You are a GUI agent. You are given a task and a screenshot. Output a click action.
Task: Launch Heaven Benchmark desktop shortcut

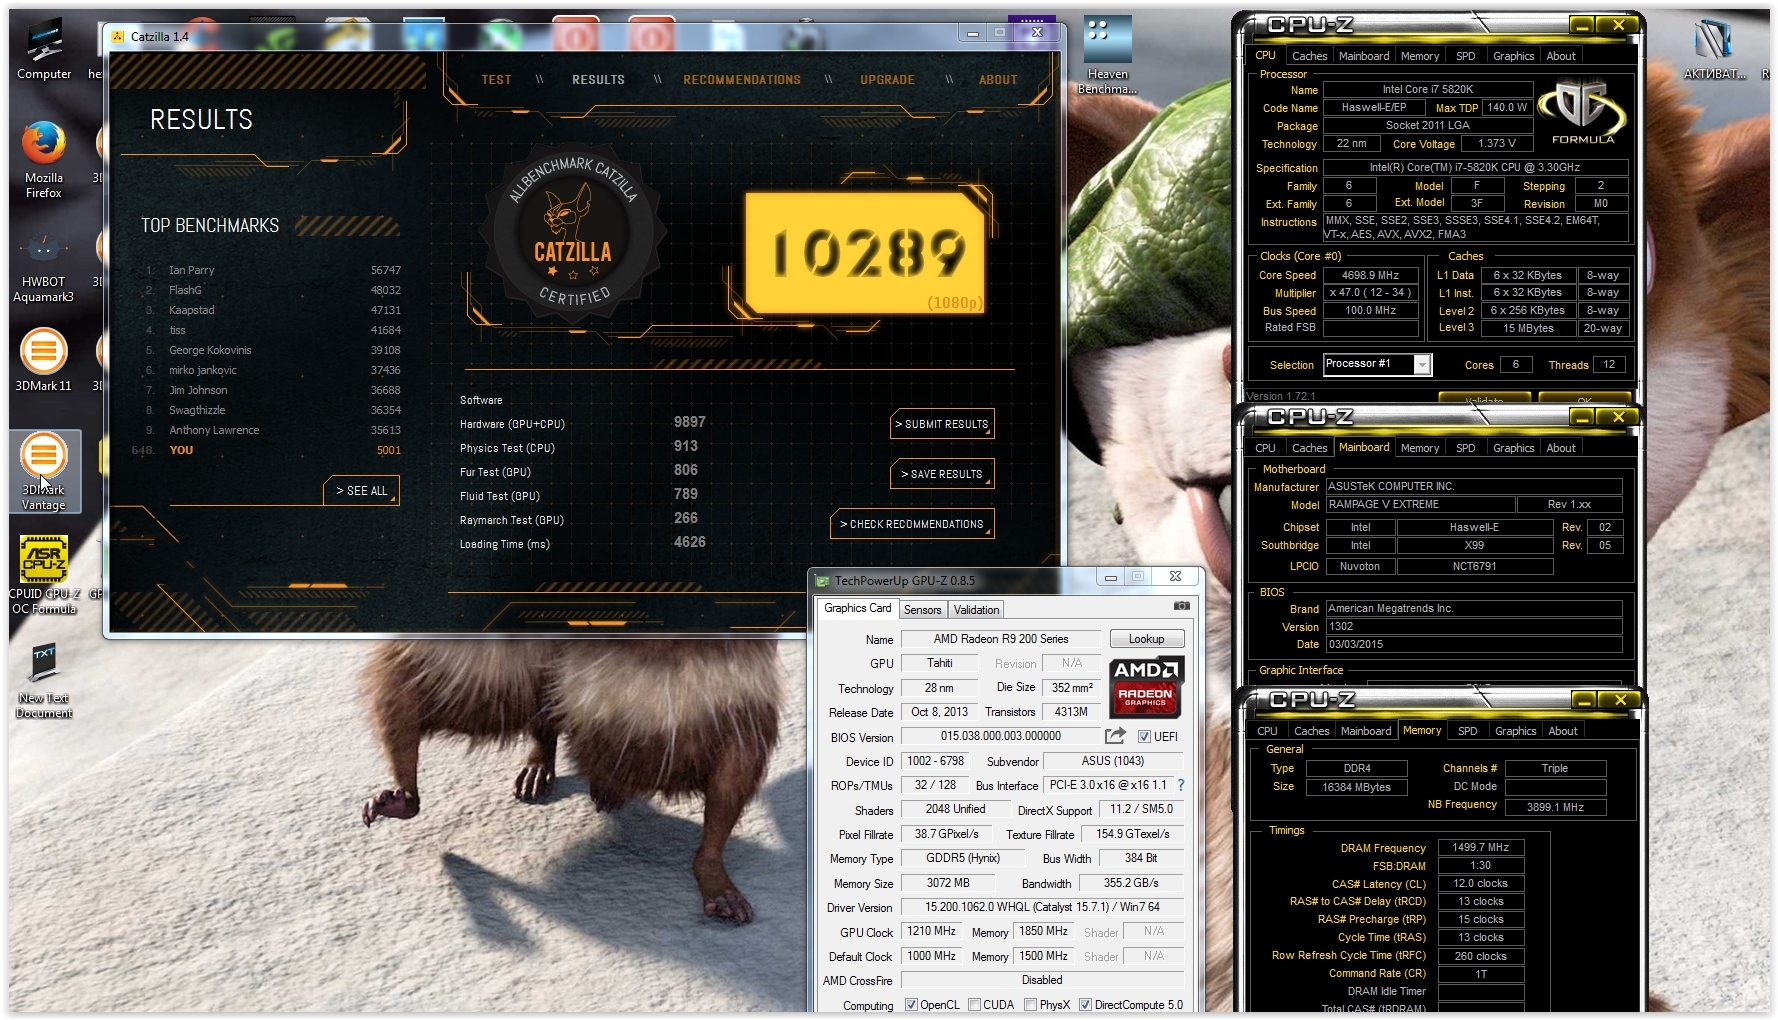pyautogui.click(x=1108, y=56)
